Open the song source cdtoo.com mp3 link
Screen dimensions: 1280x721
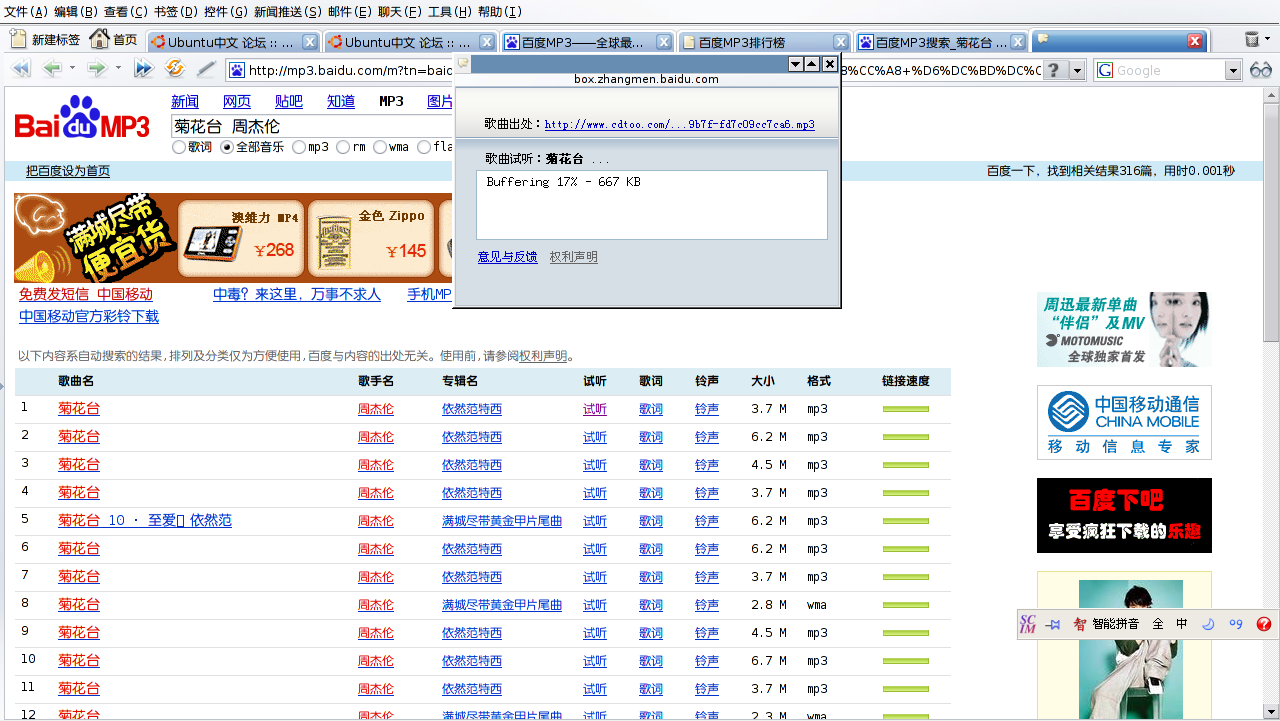680,125
